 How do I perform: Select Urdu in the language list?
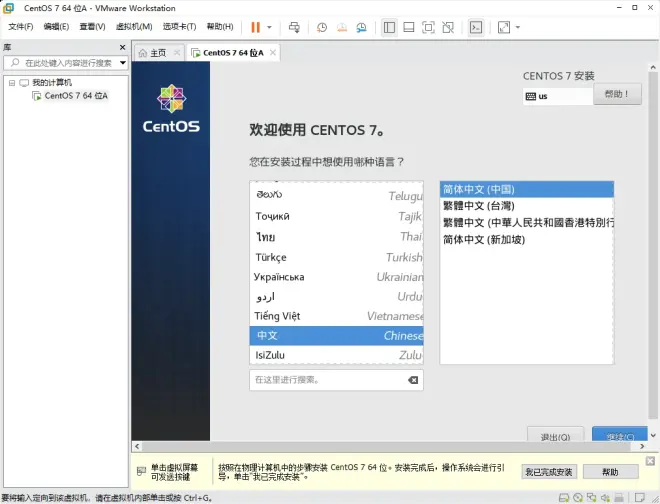click(x=336, y=297)
